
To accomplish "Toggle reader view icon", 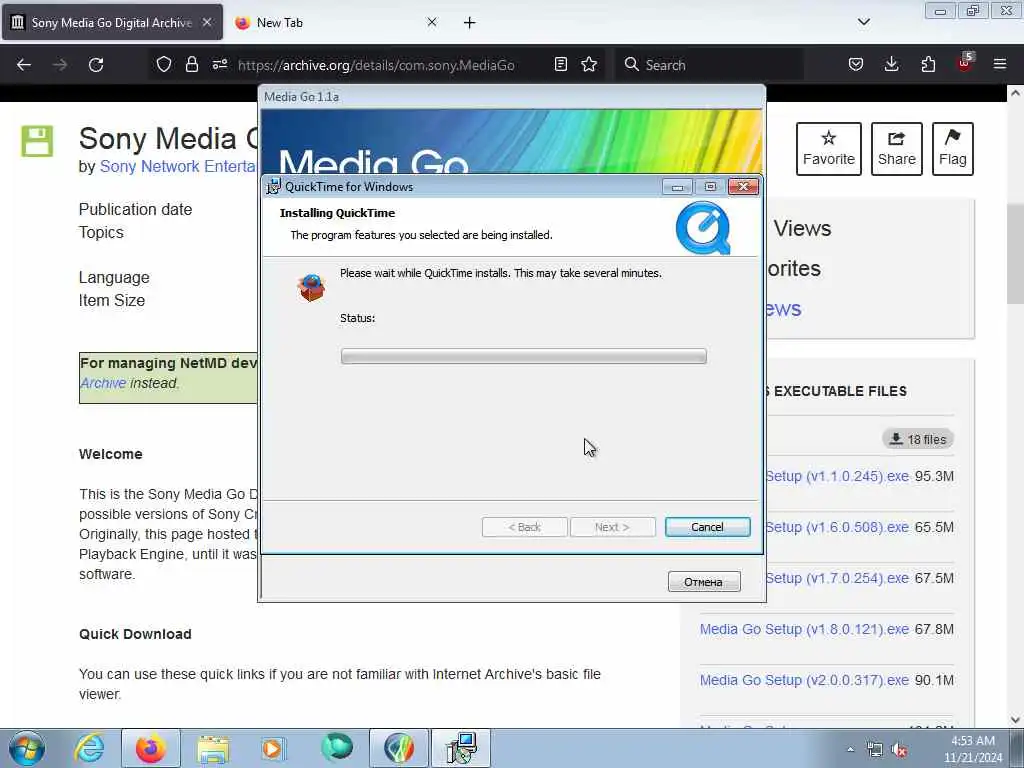I will pyautogui.click(x=560, y=64).
